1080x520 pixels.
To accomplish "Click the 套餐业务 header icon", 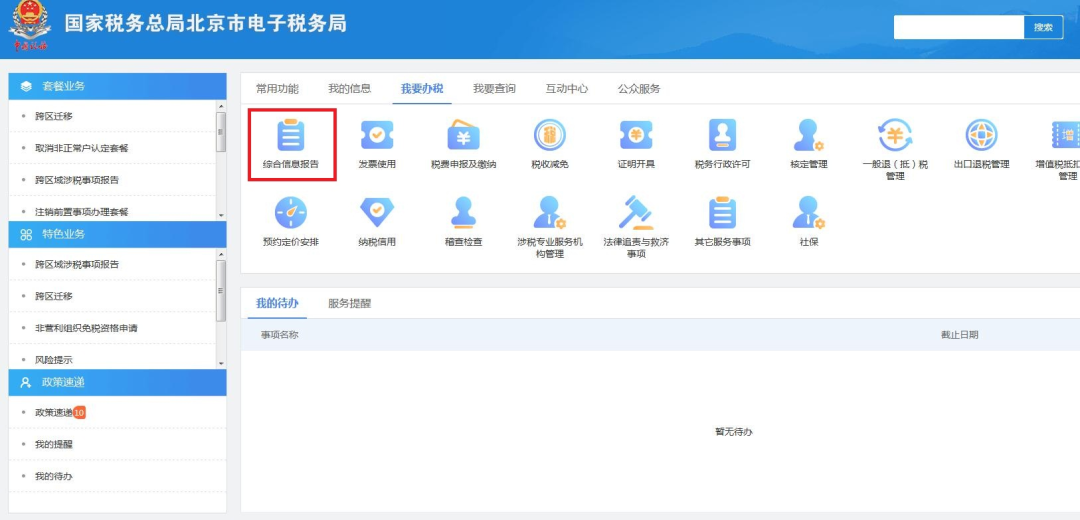I will click(x=26, y=86).
